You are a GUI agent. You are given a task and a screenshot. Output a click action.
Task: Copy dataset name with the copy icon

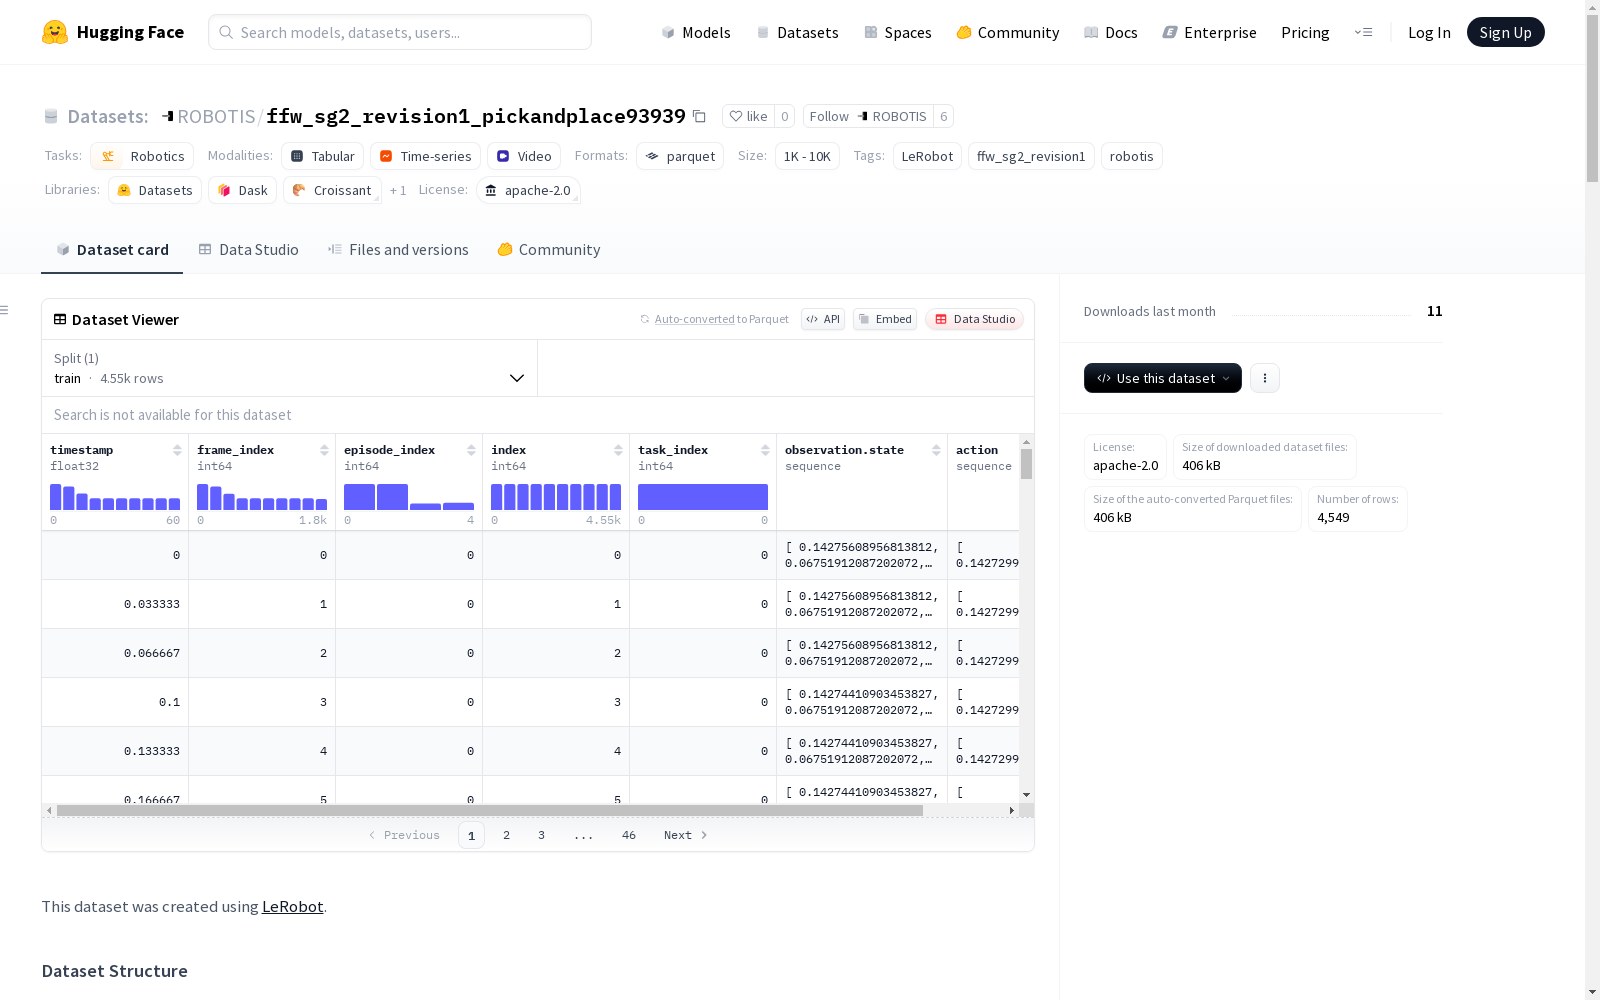pyautogui.click(x=700, y=117)
